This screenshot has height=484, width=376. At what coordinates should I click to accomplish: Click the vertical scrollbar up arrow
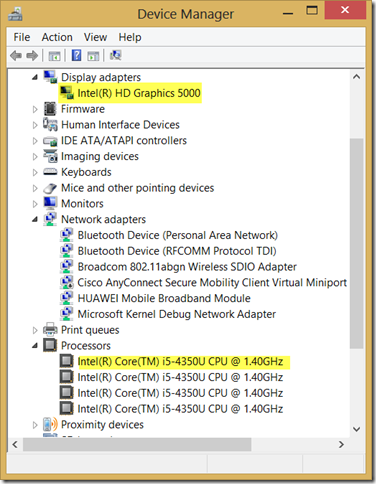(x=357, y=77)
